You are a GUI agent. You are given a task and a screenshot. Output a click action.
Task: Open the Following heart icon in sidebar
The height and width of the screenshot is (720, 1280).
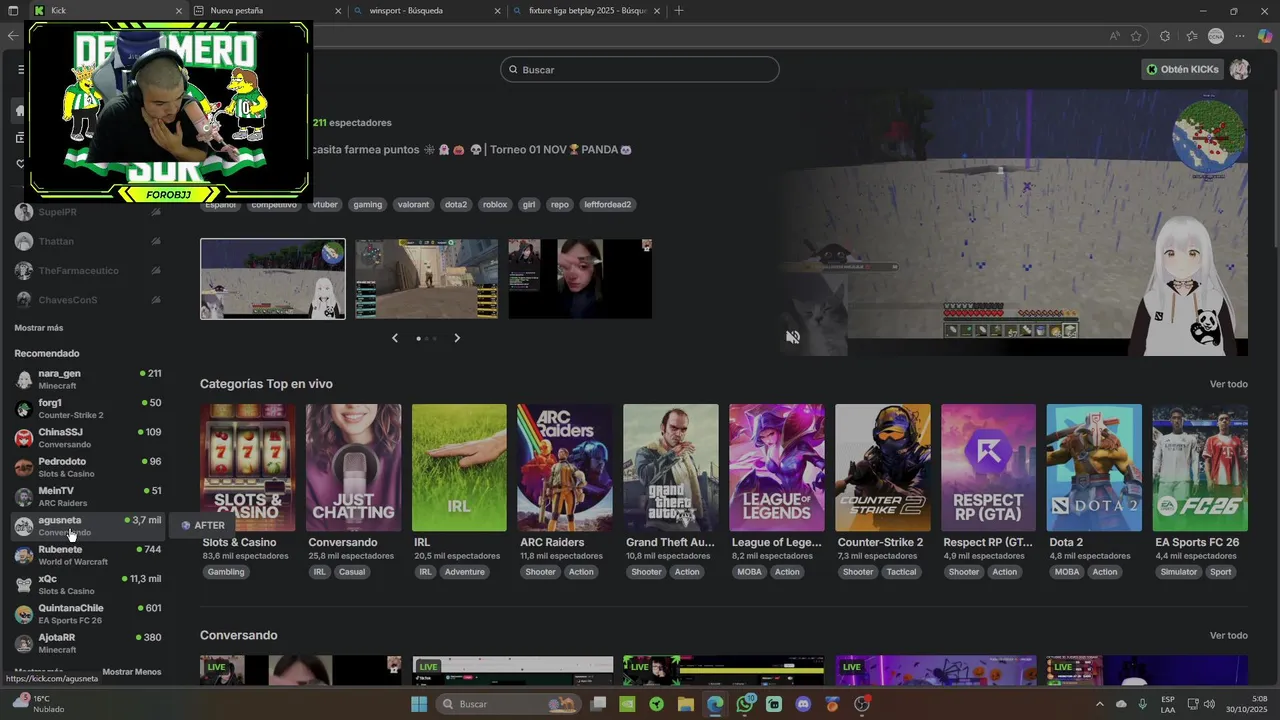21,164
